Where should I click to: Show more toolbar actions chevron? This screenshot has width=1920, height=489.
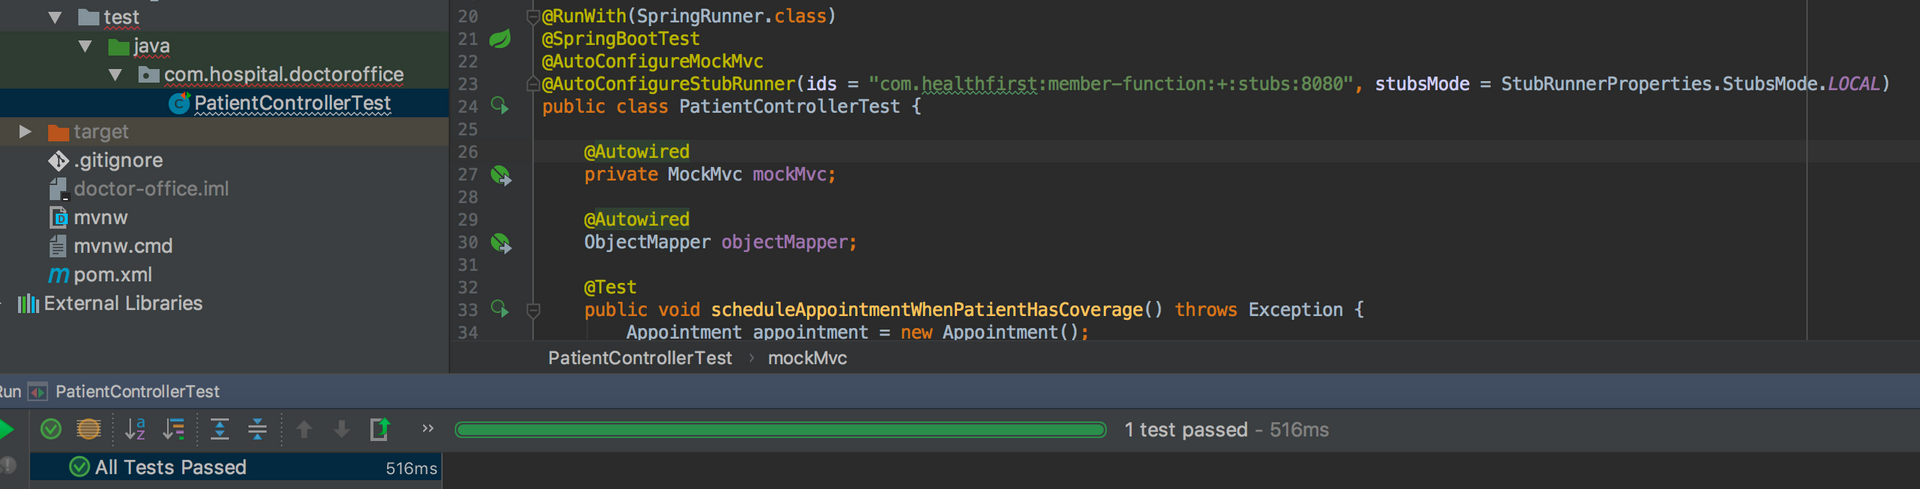pos(428,428)
